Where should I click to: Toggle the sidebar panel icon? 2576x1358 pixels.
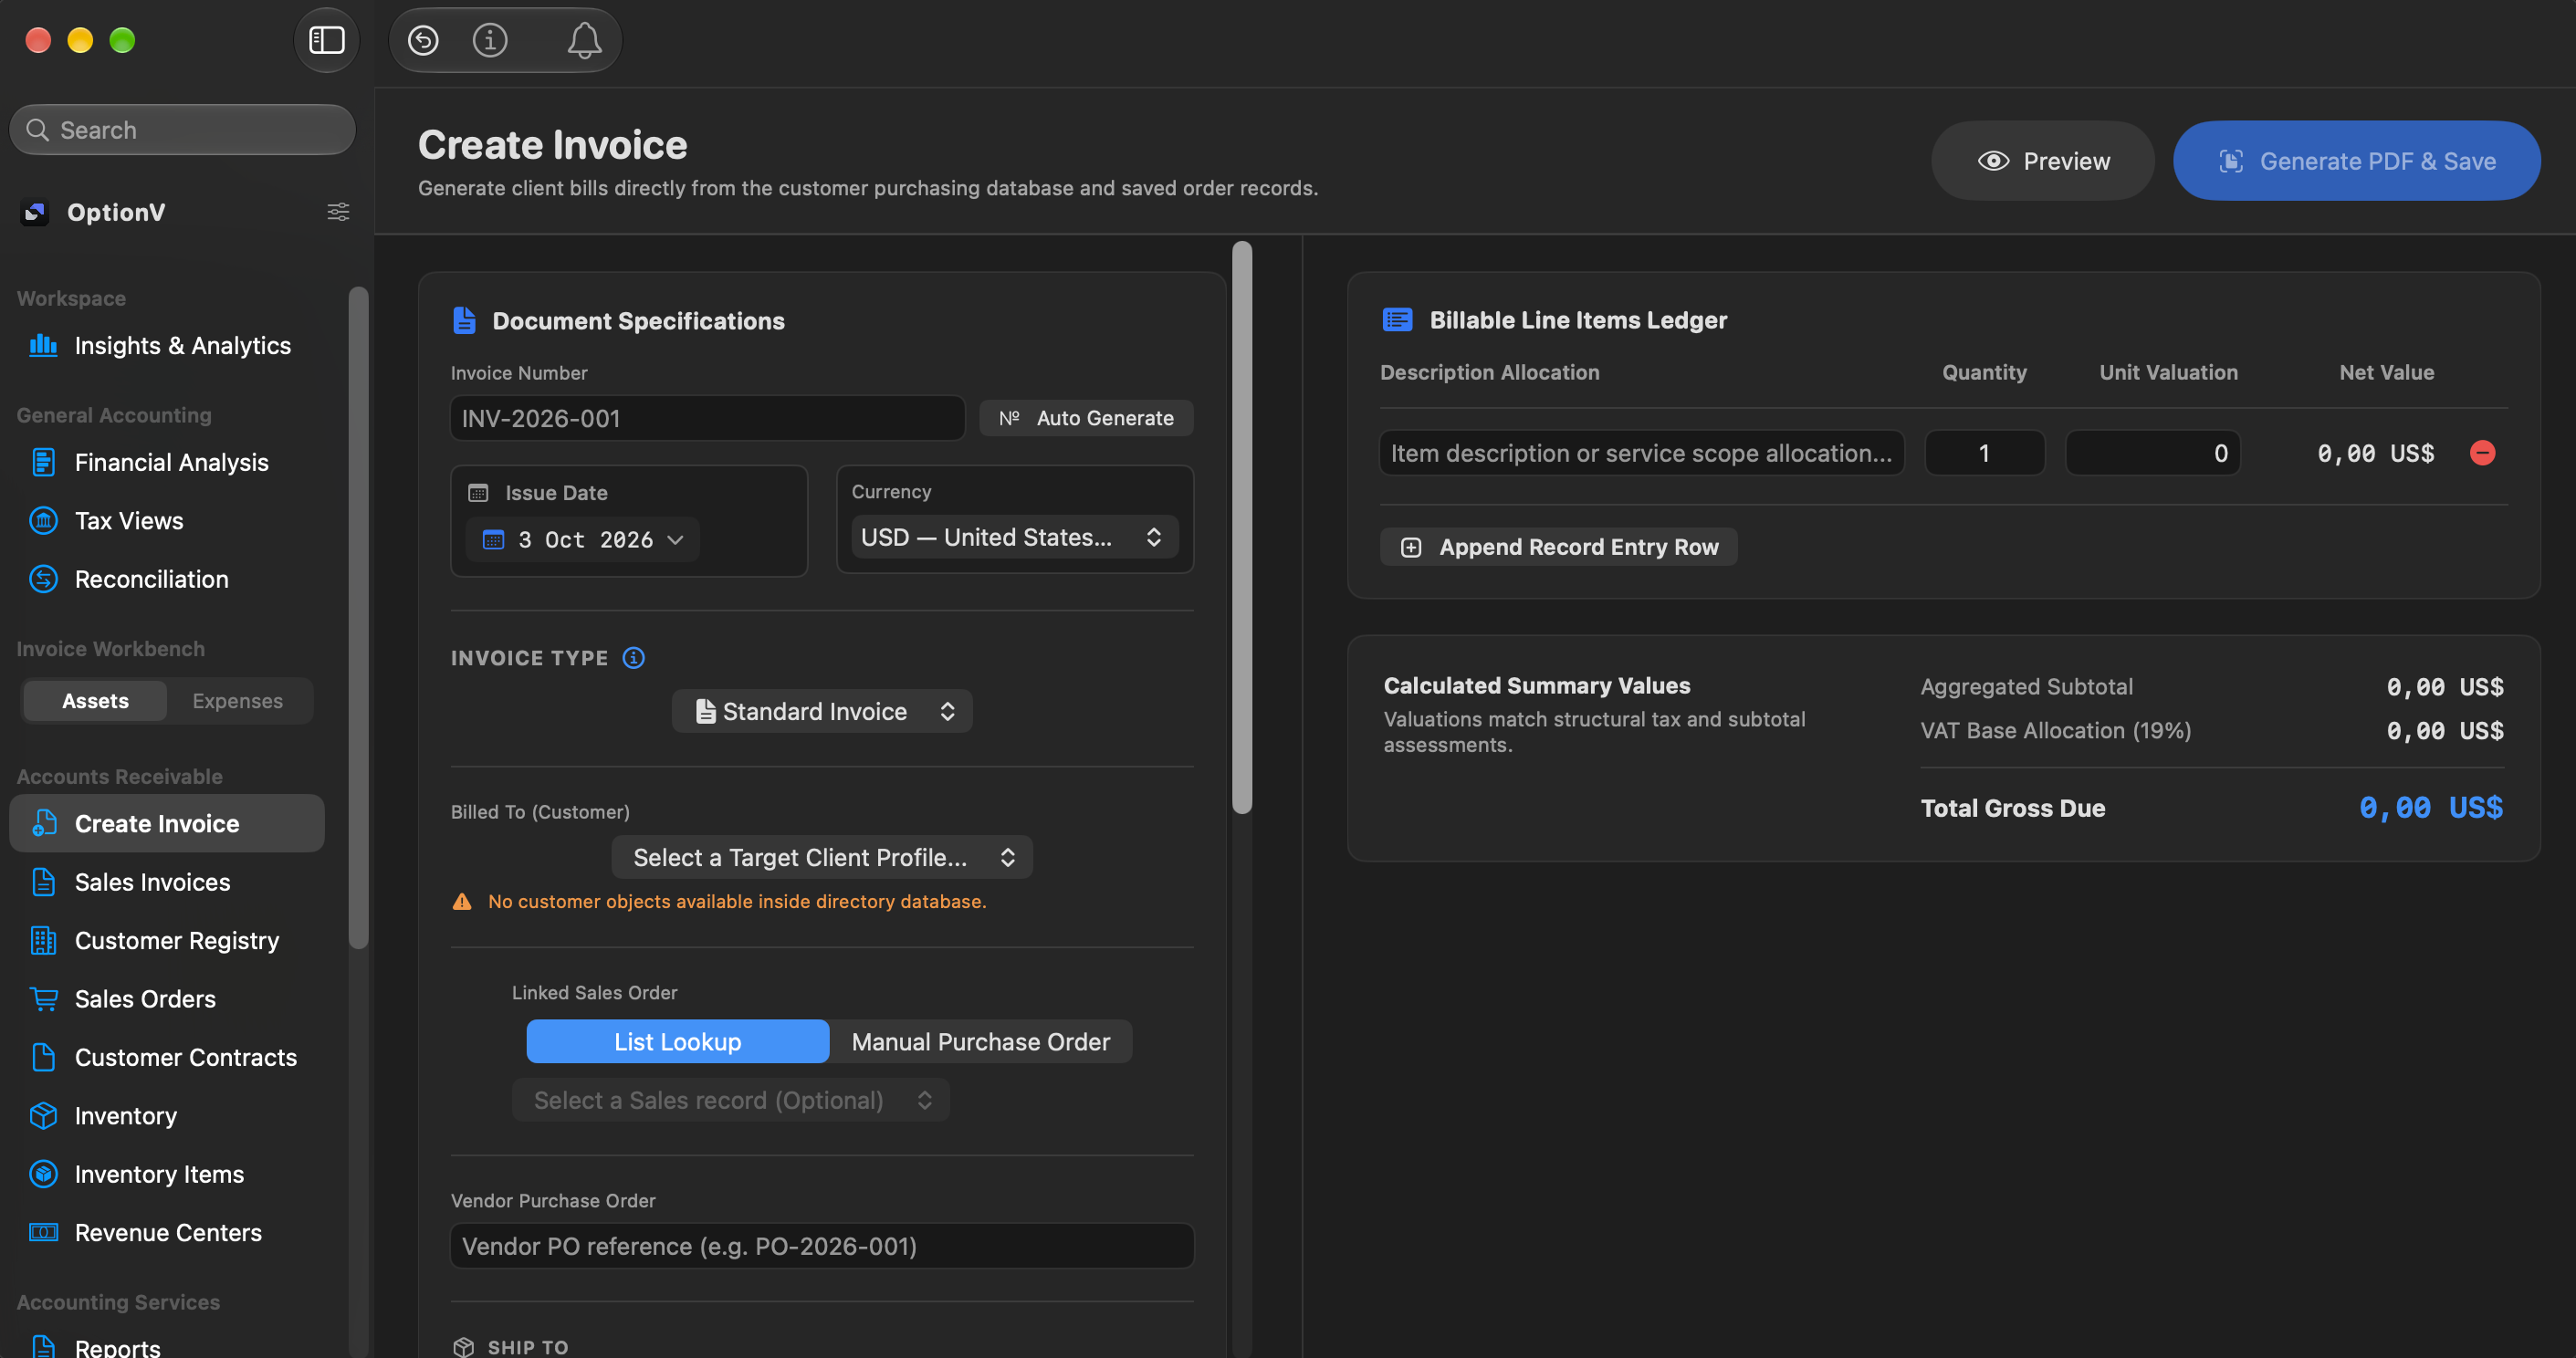[x=326, y=40]
